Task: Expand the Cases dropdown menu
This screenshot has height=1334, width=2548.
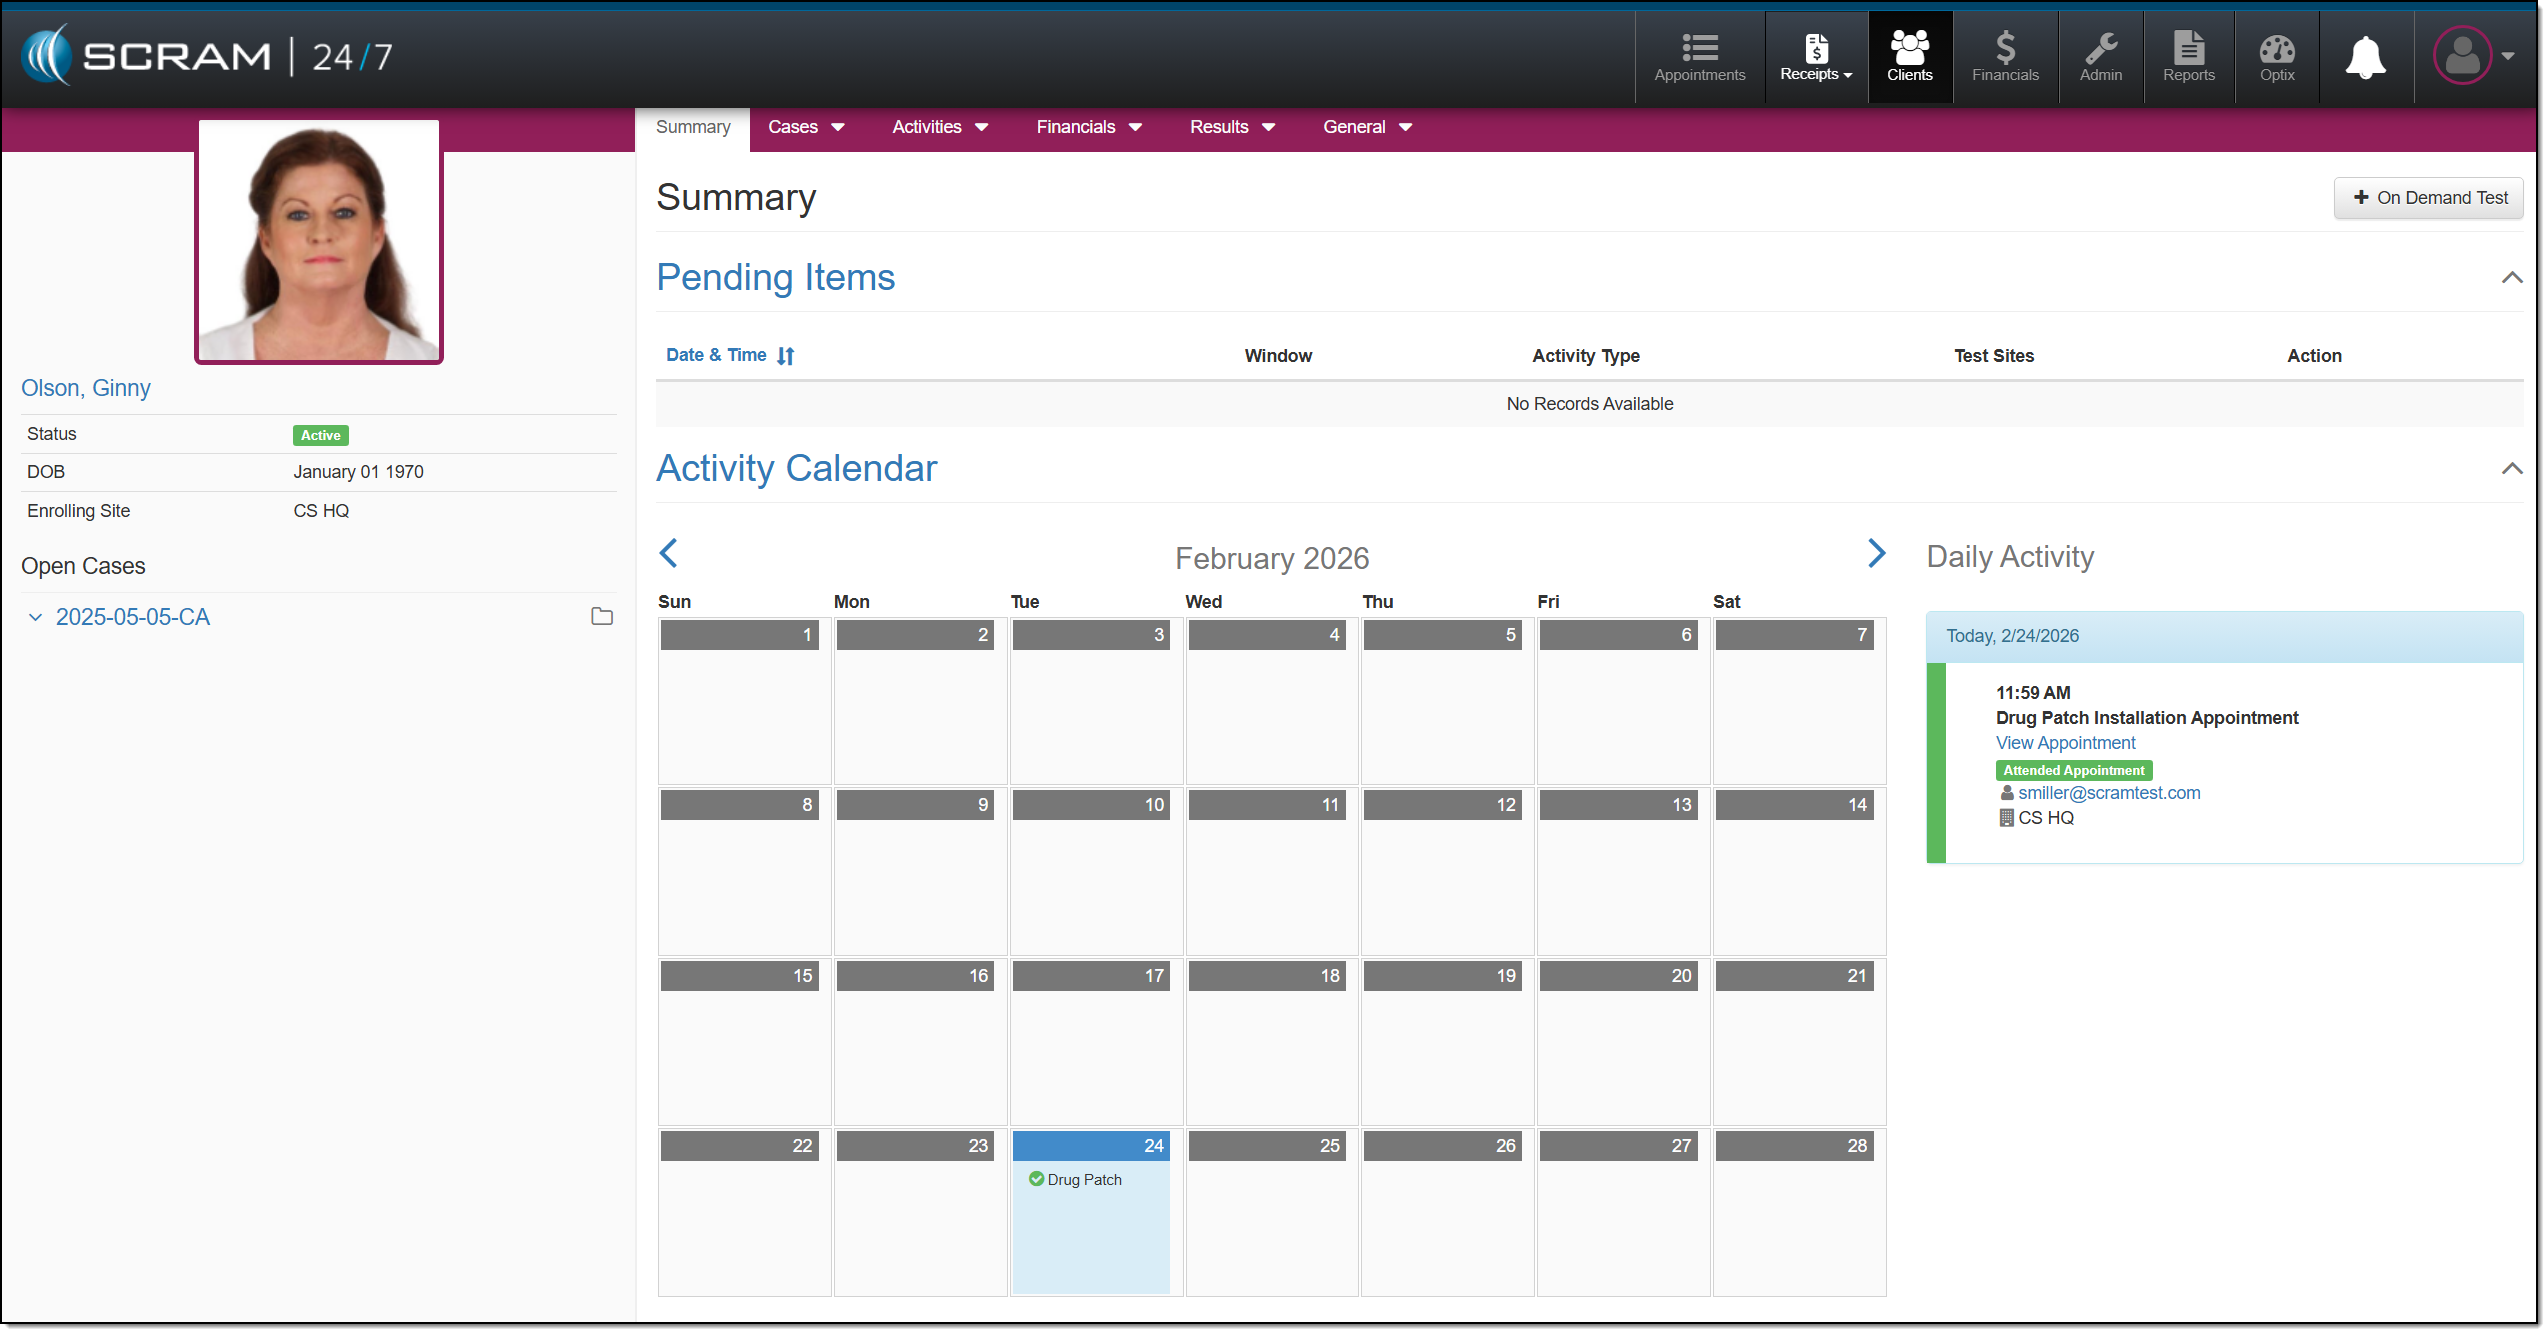Action: coord(806,127)
